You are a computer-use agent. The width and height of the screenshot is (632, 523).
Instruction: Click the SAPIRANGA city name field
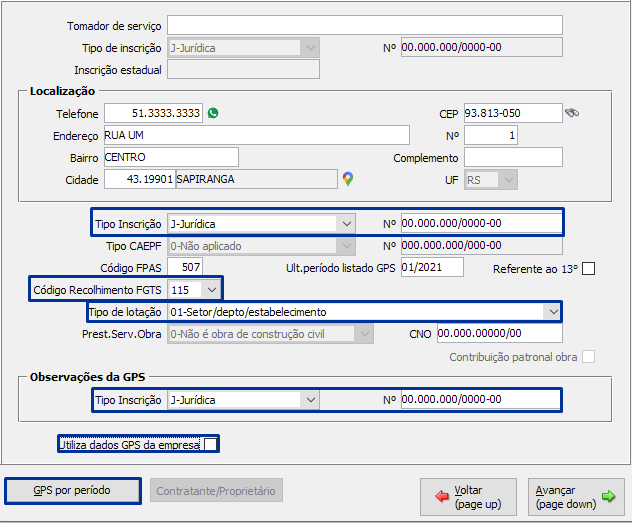coord(257,179)
